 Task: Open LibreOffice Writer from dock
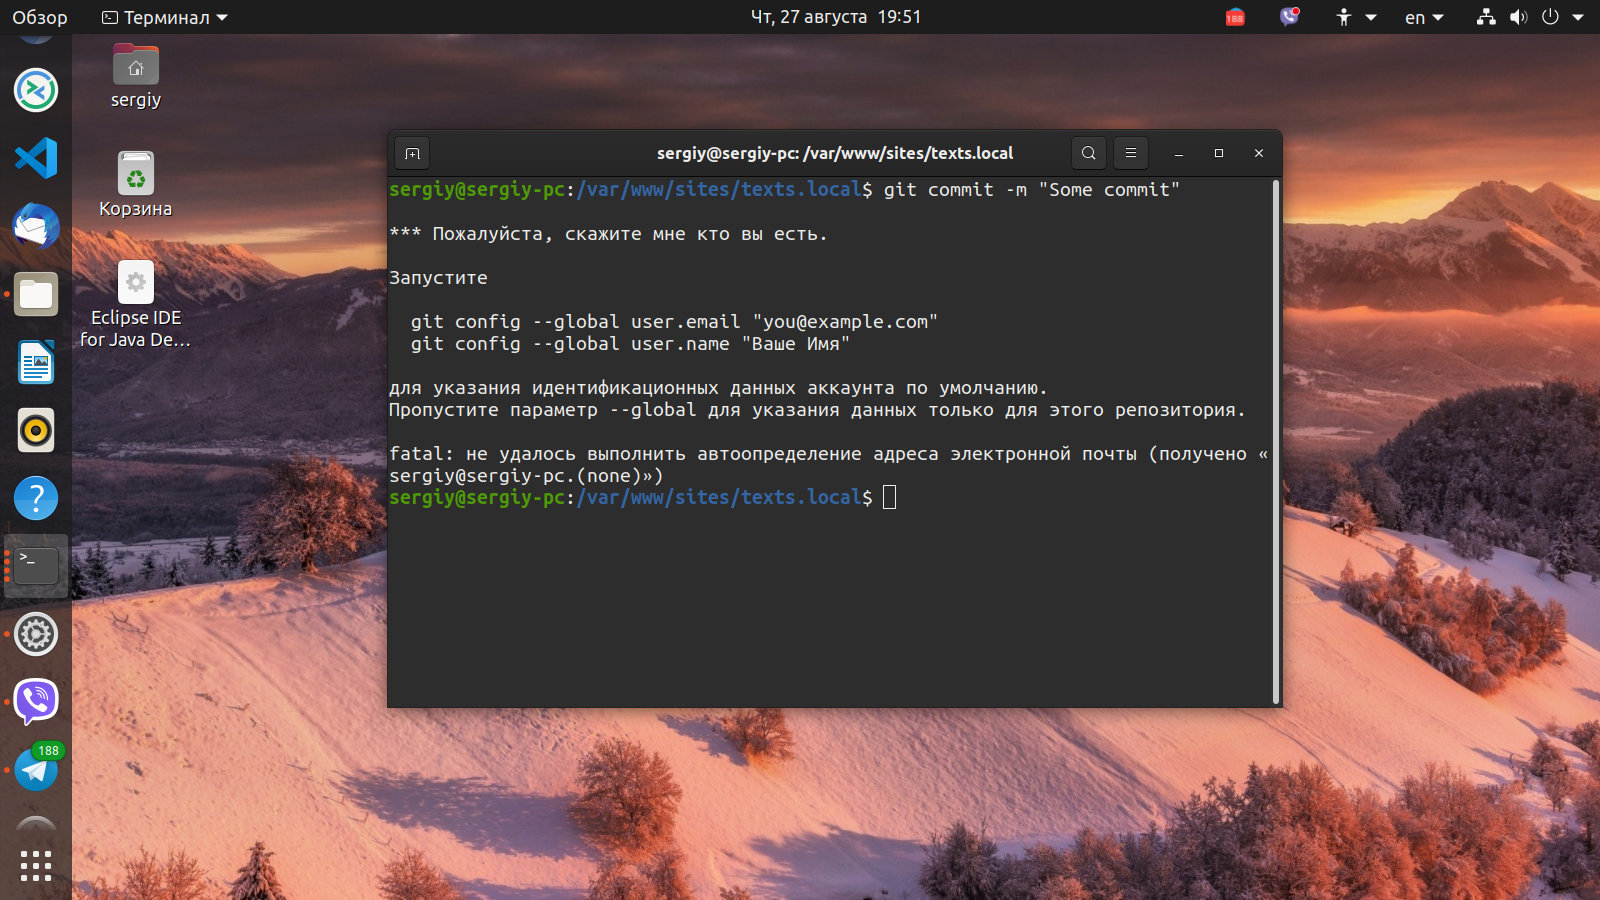[x=36, y=362]
